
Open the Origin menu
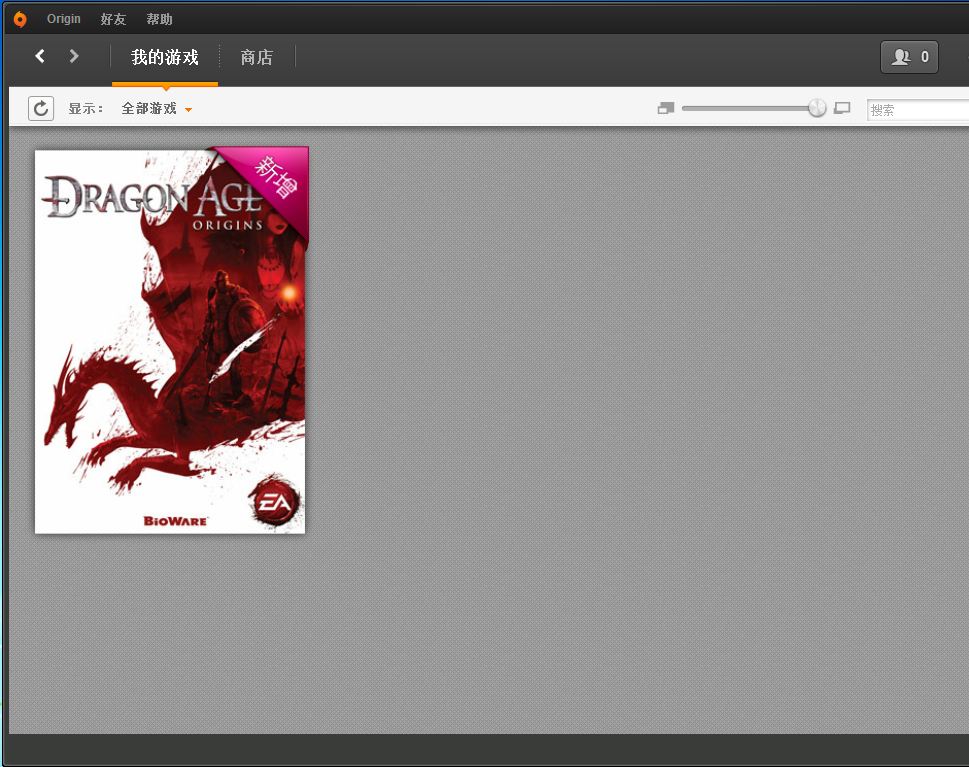click(64, 19)
